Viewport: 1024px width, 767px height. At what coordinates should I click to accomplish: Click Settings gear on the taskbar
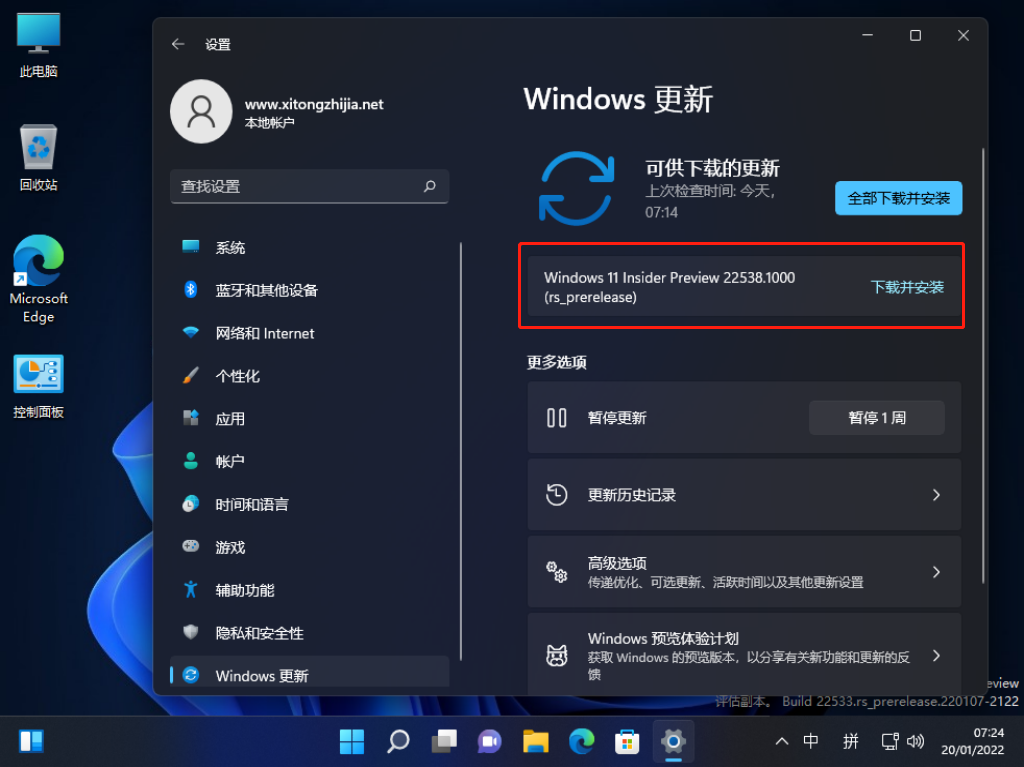[x=673, y=741]
